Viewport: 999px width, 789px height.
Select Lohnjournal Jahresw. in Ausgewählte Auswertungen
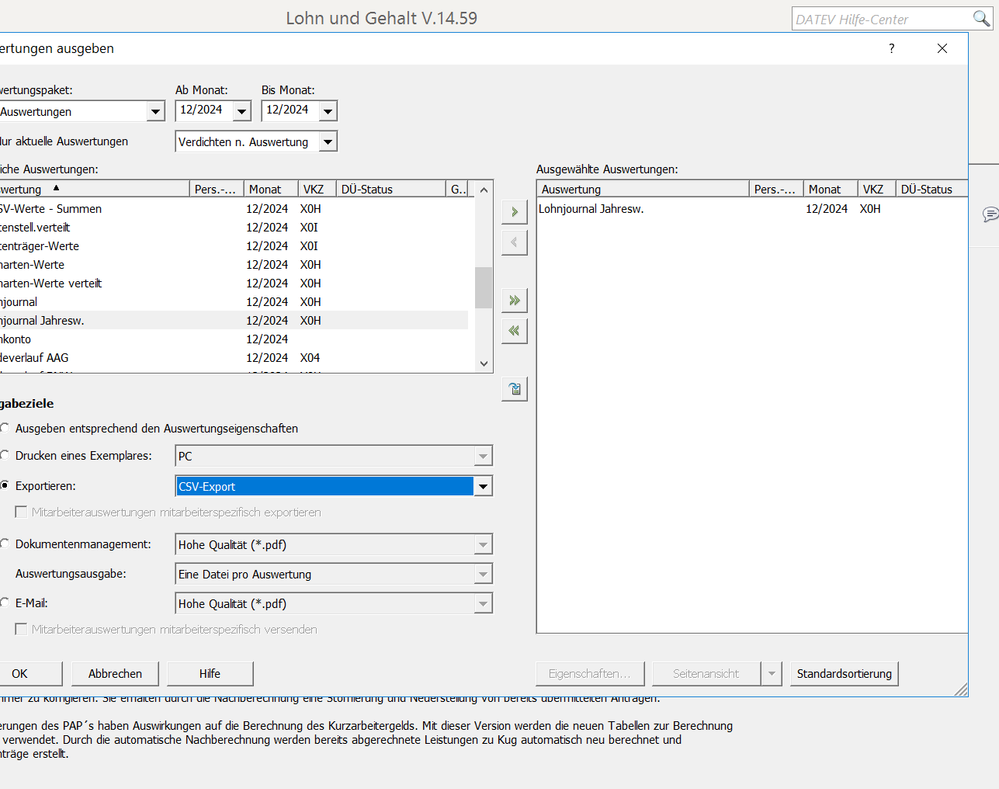click(752, 208)
